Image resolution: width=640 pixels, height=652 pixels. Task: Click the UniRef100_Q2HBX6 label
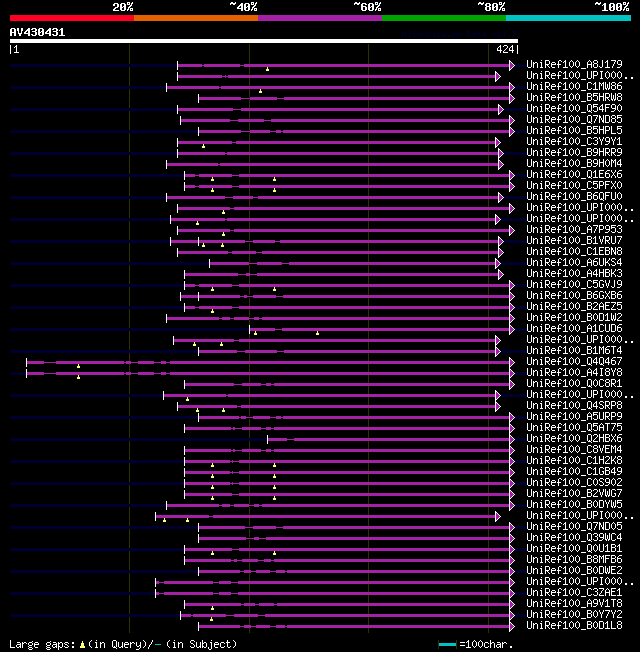coord(574,439)
